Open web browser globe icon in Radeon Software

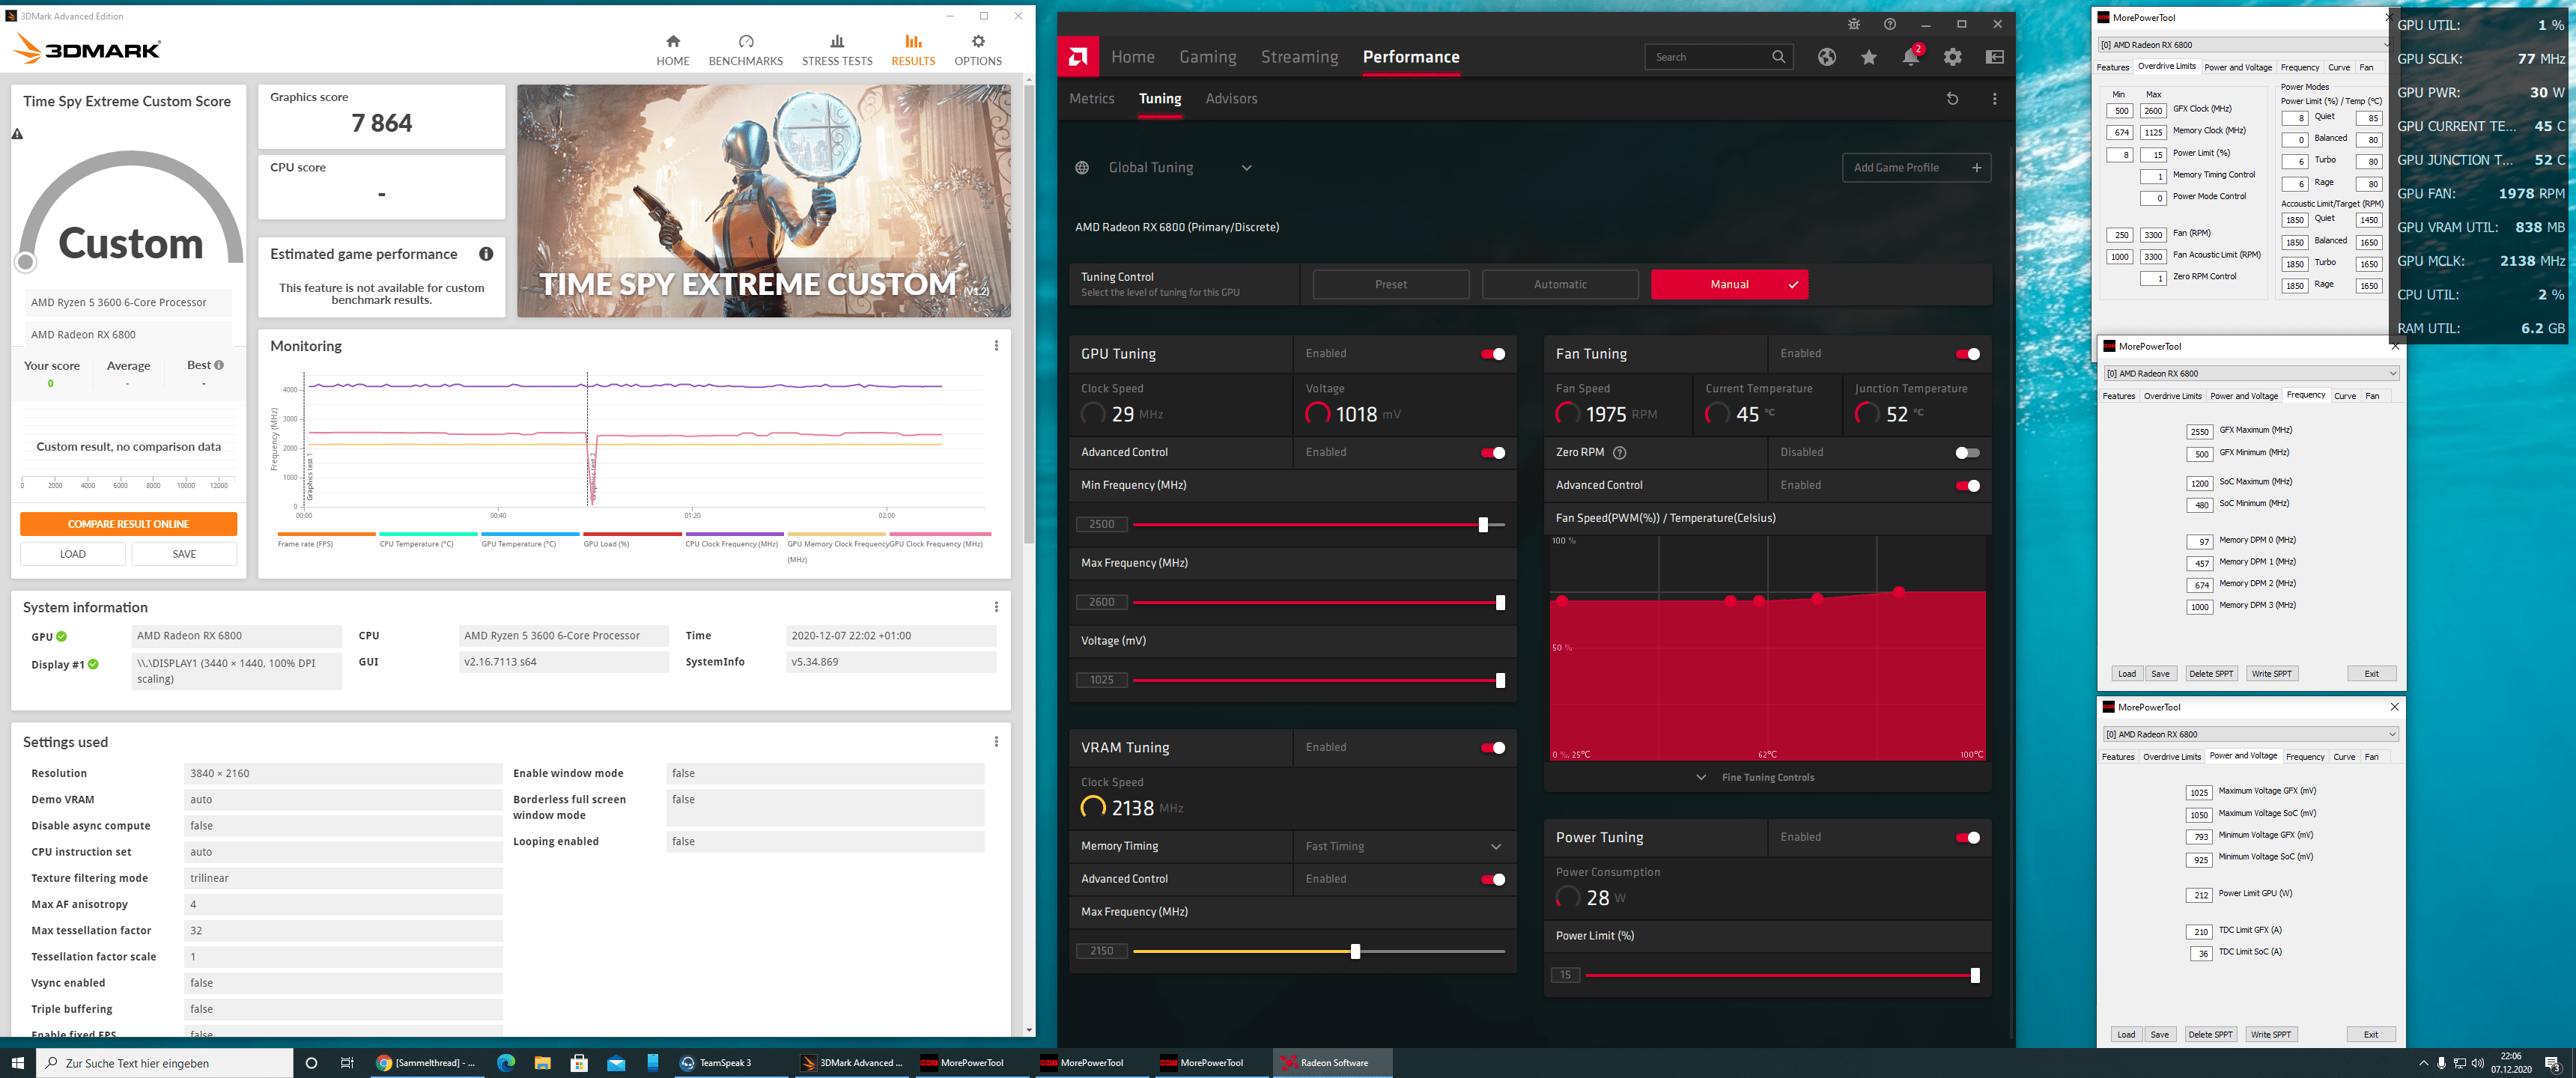click(1827, 57)
